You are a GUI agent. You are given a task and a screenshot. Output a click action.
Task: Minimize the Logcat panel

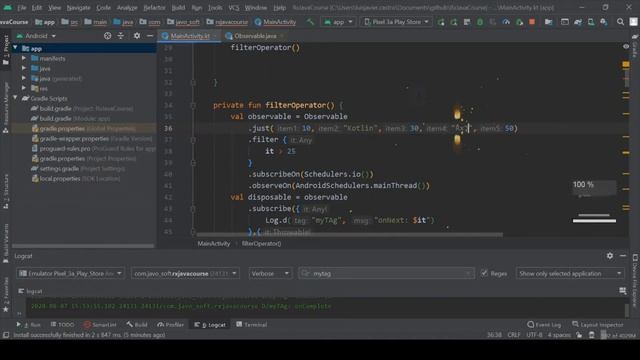(x=623, y=256)
